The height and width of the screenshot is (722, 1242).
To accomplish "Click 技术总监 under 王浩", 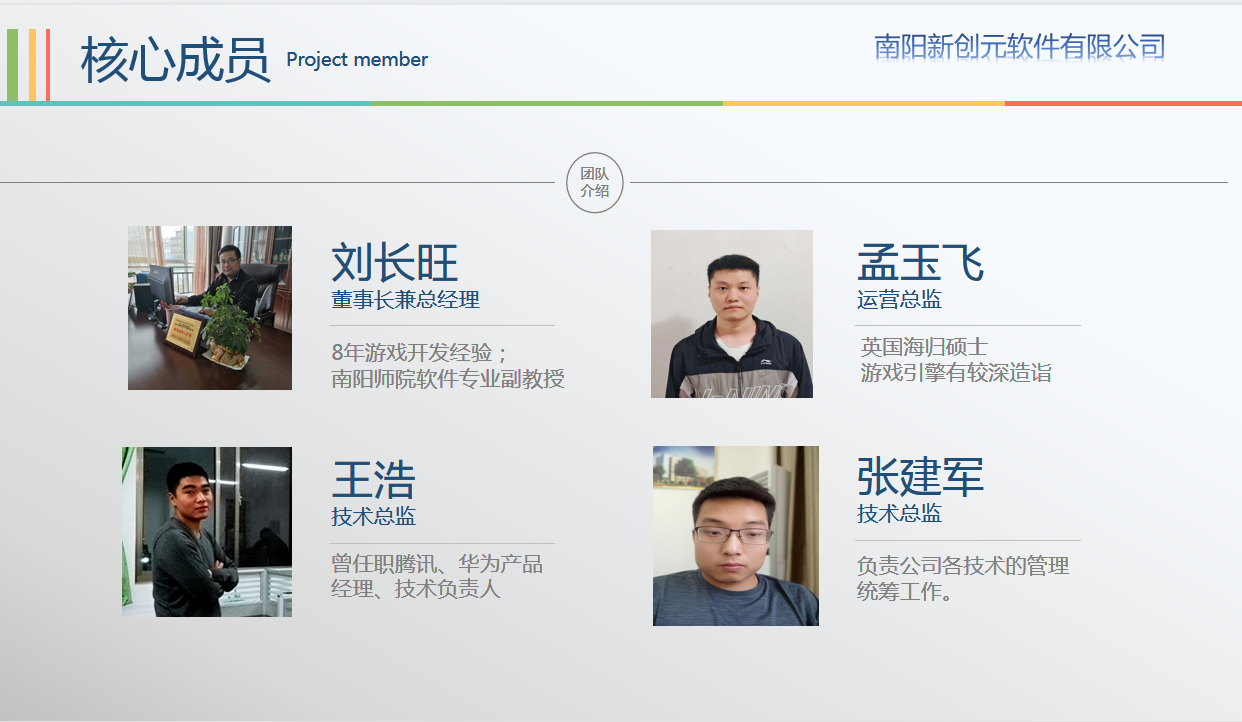I will click(374, 516).
